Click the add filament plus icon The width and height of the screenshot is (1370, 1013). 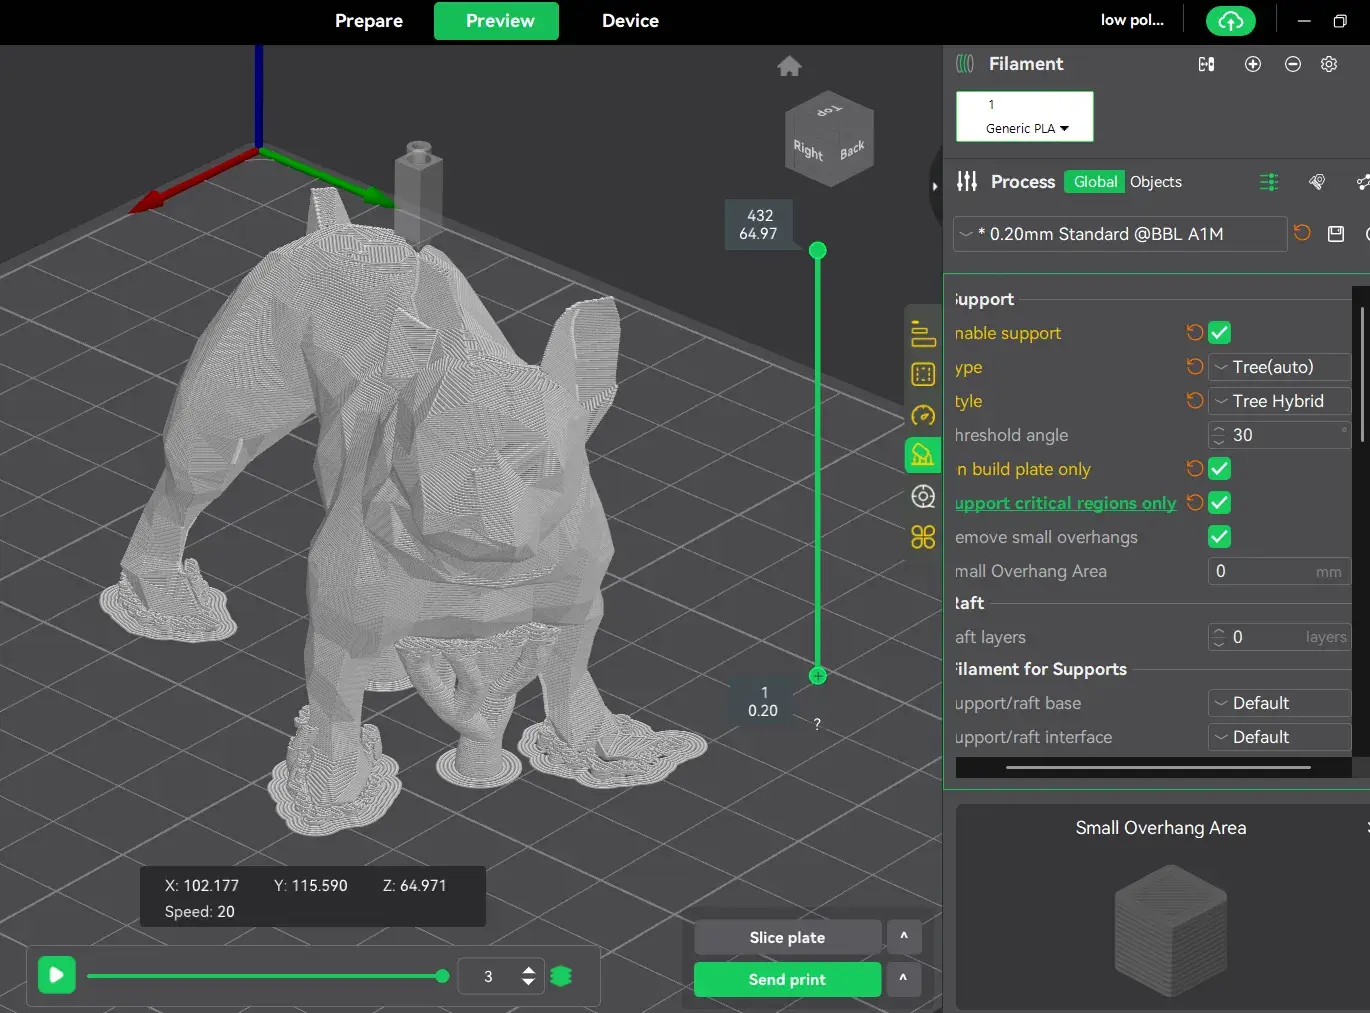pos(1252,64)
